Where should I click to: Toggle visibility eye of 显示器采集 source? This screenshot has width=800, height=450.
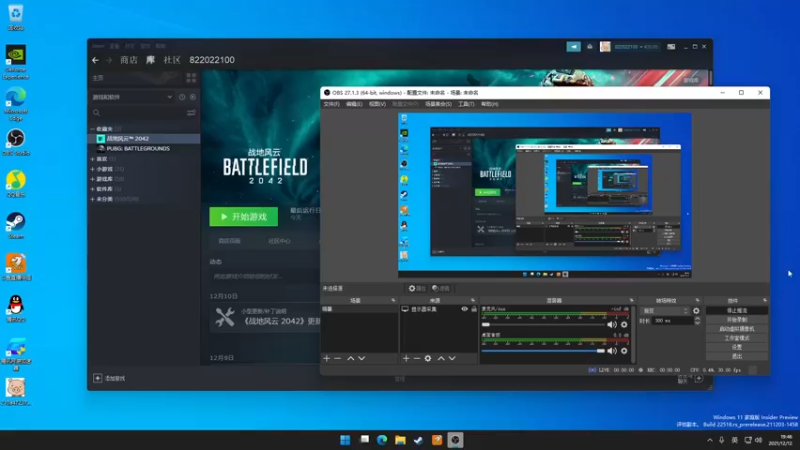tap(464, 309)
